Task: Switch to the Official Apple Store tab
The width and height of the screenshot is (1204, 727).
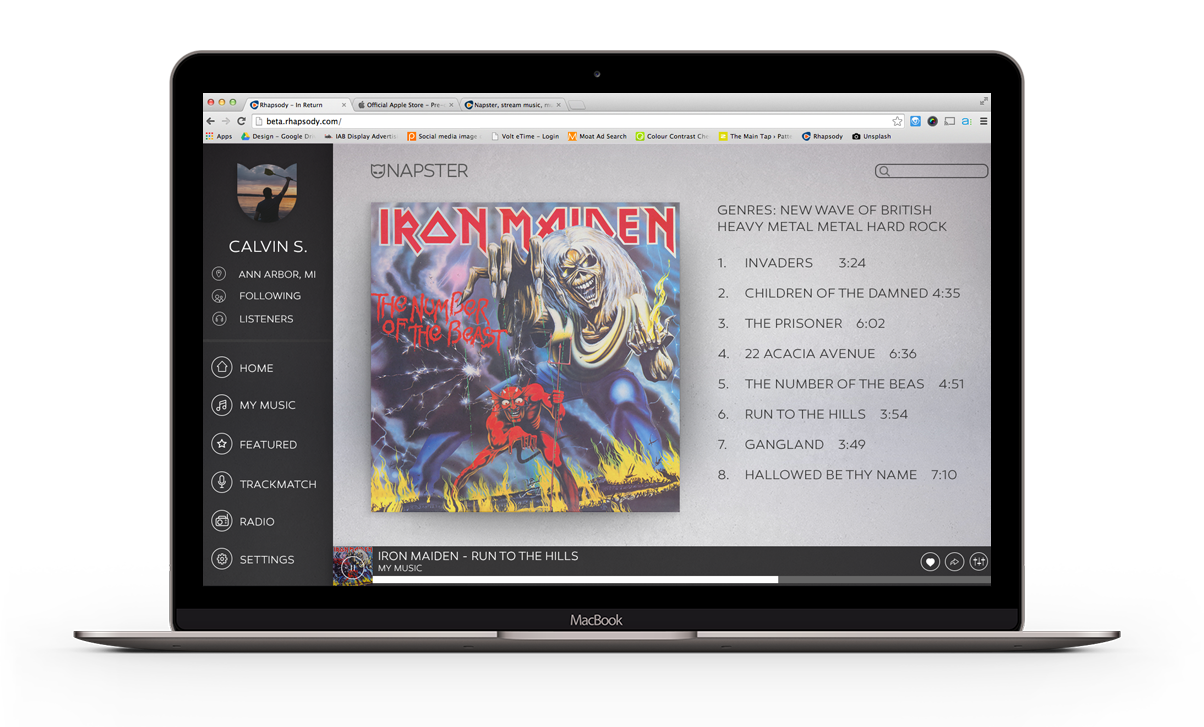Action: (x=405, y=104)
